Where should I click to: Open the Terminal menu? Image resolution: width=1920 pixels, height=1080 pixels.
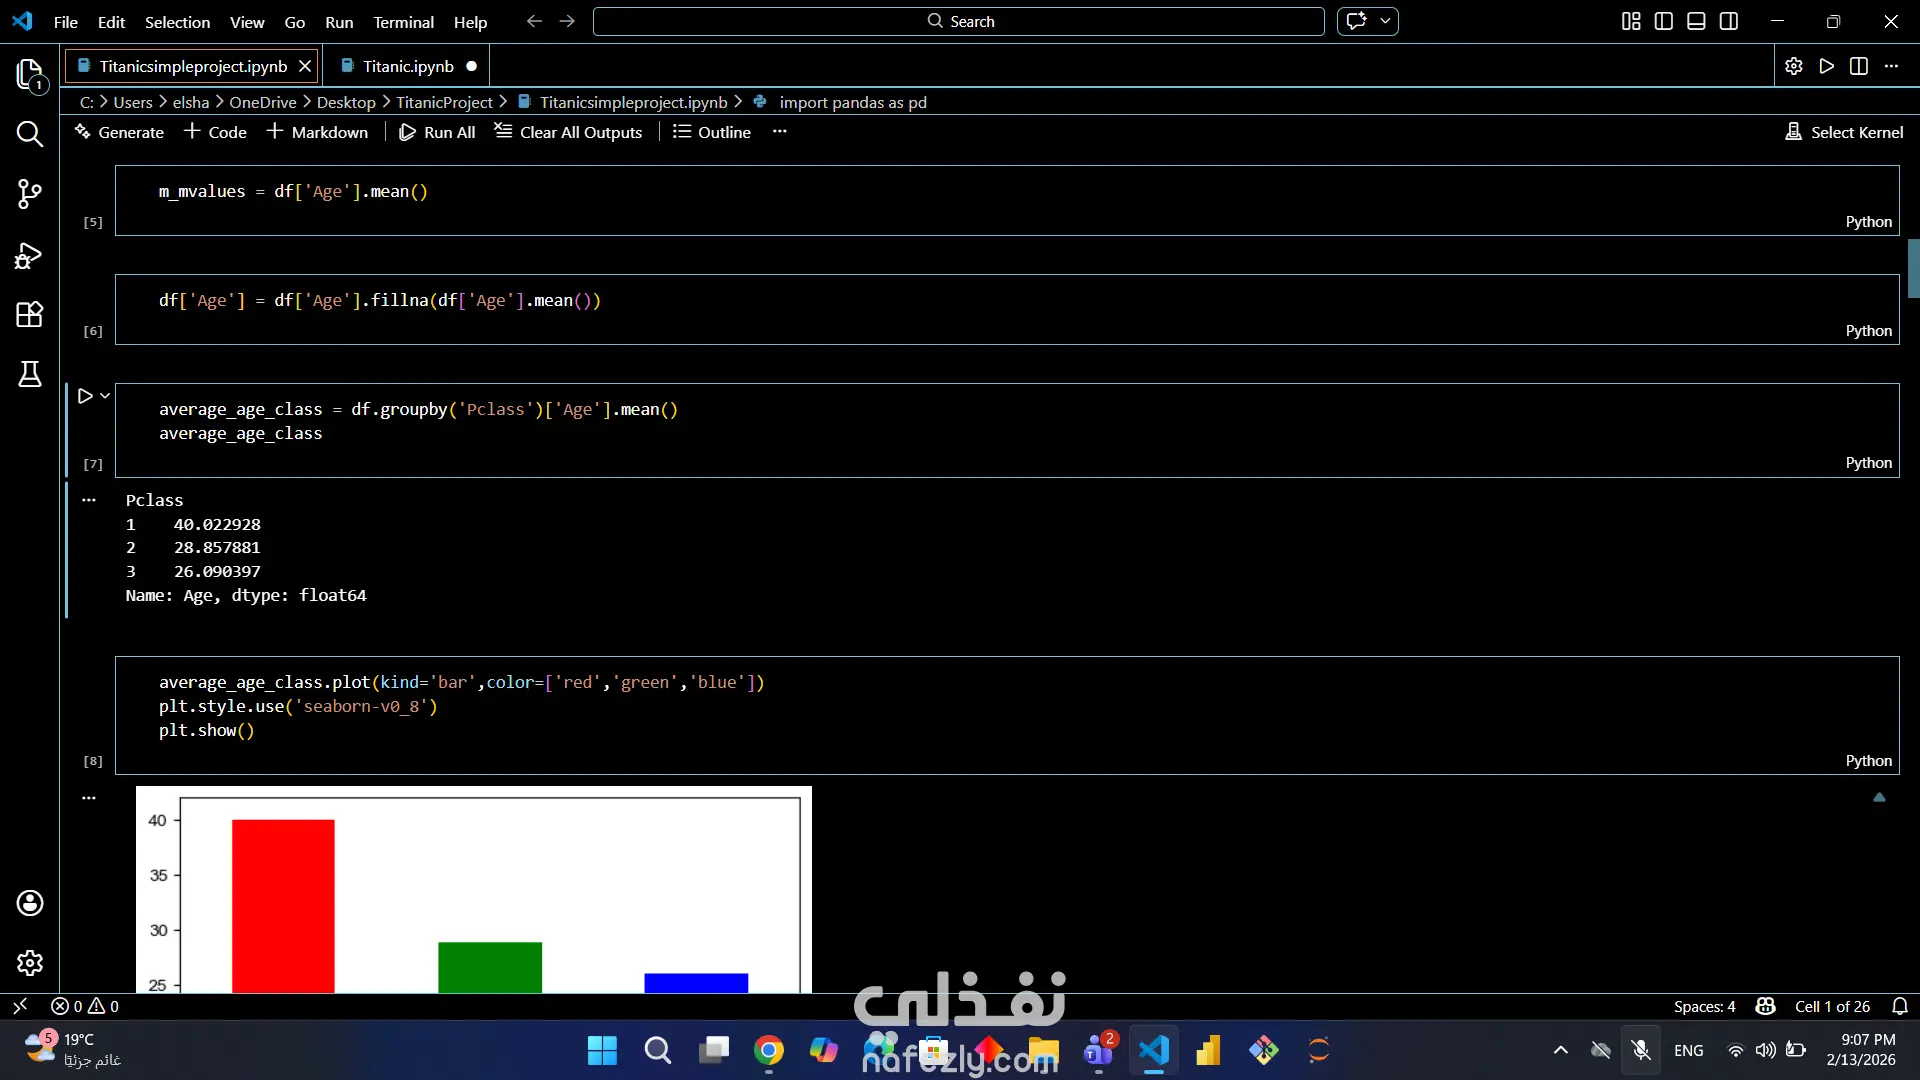click(403, 22)
